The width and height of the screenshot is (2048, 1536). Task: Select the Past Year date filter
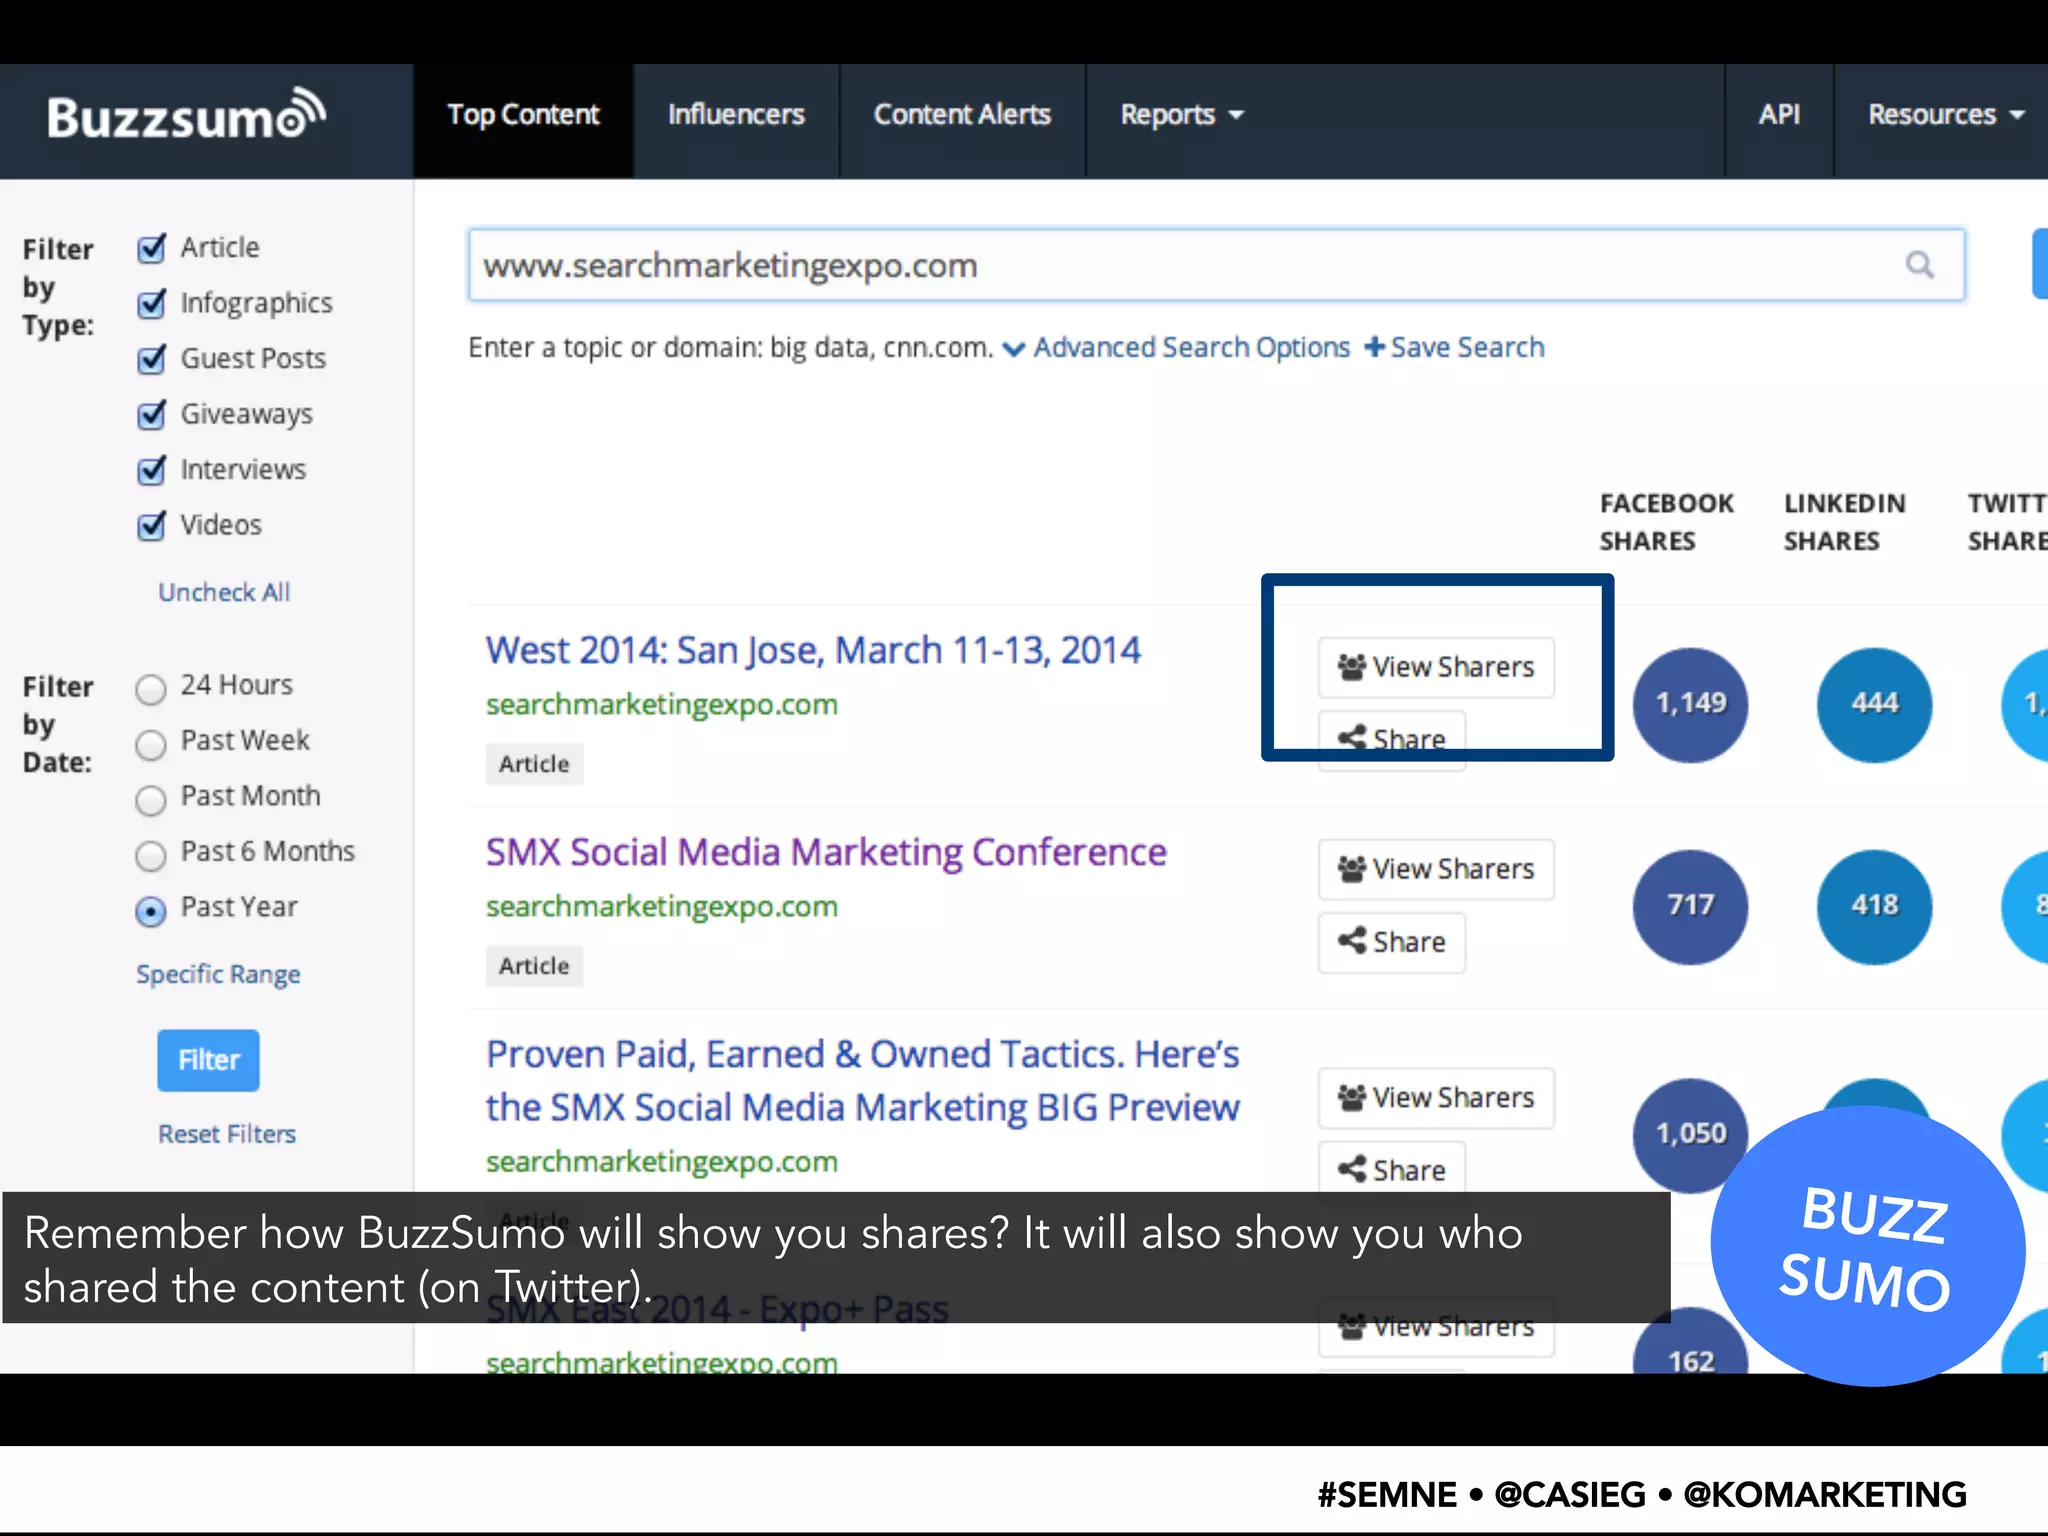point(151,911)
